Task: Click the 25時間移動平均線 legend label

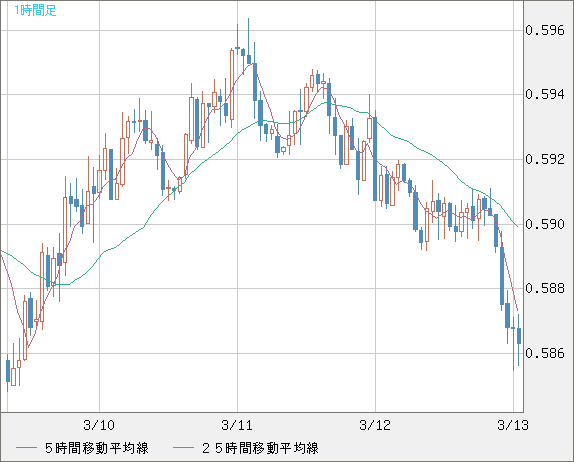Action: [260, 448]
